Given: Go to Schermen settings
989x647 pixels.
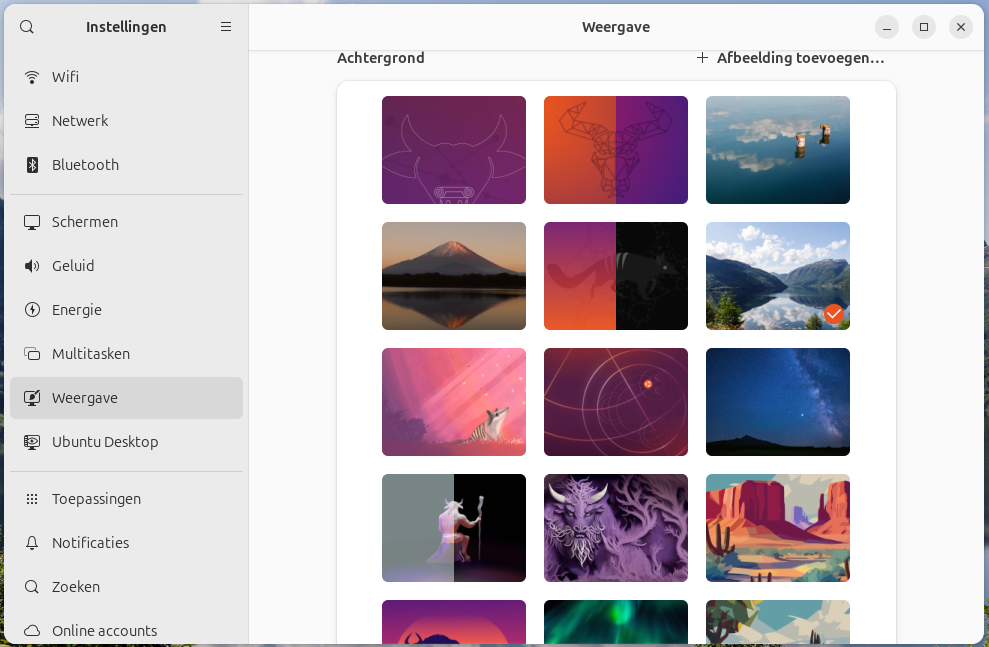Looking at the screenshot, I should pyautogui.click(x=85, y=222).
